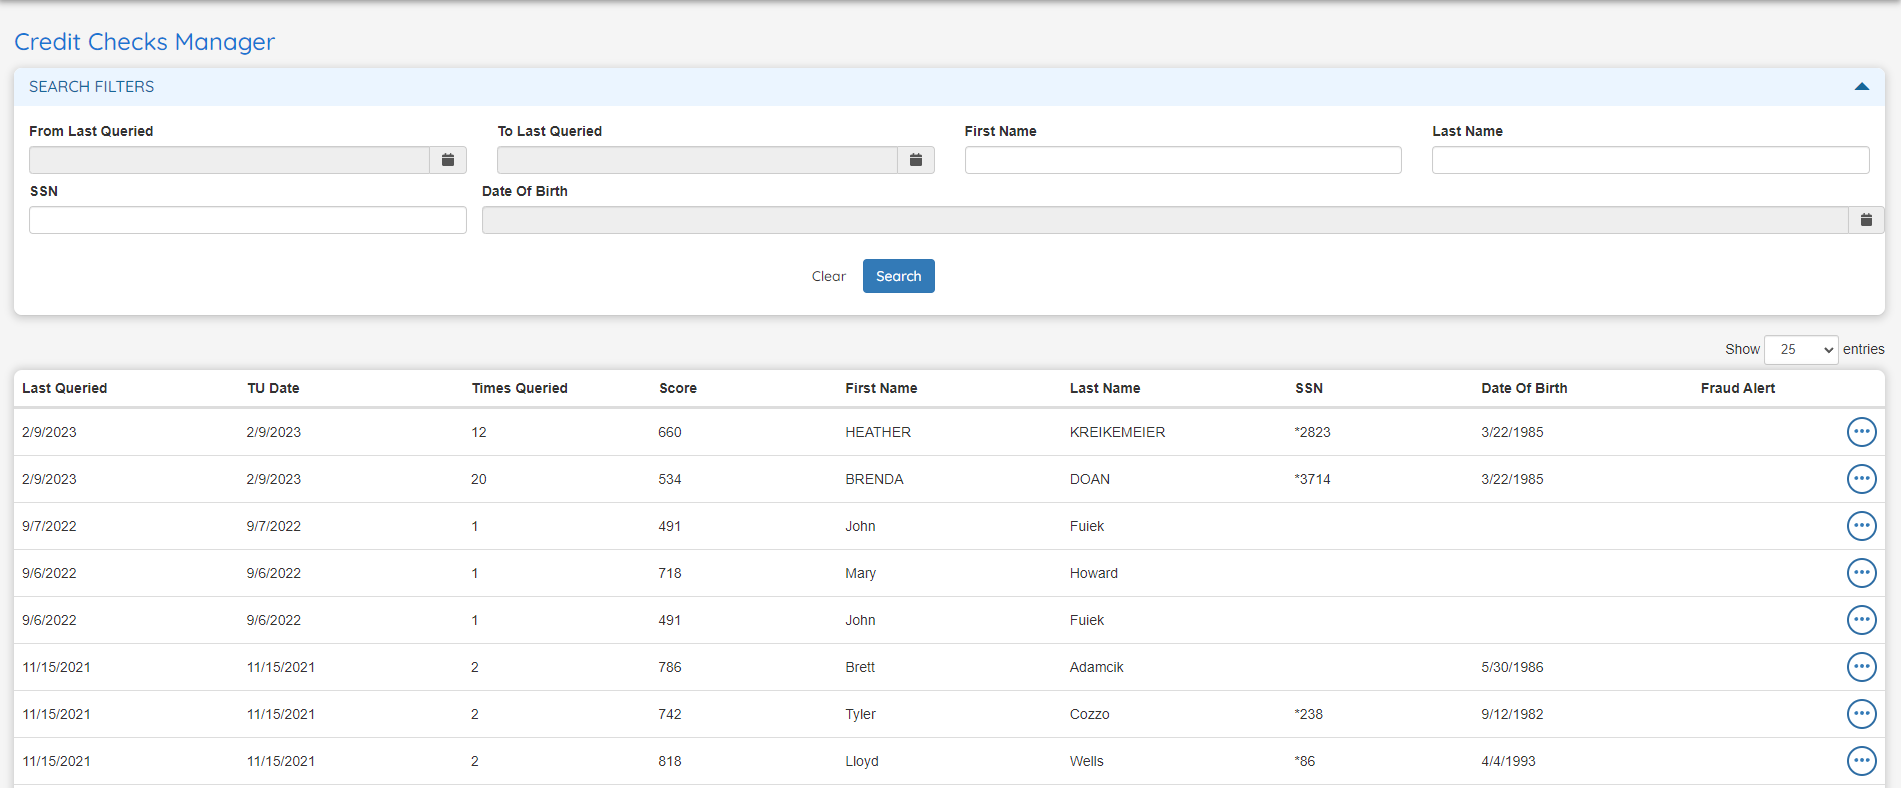Click the To Last Queried date field
Screen dimensions: 1901x788
pos(697,160)
